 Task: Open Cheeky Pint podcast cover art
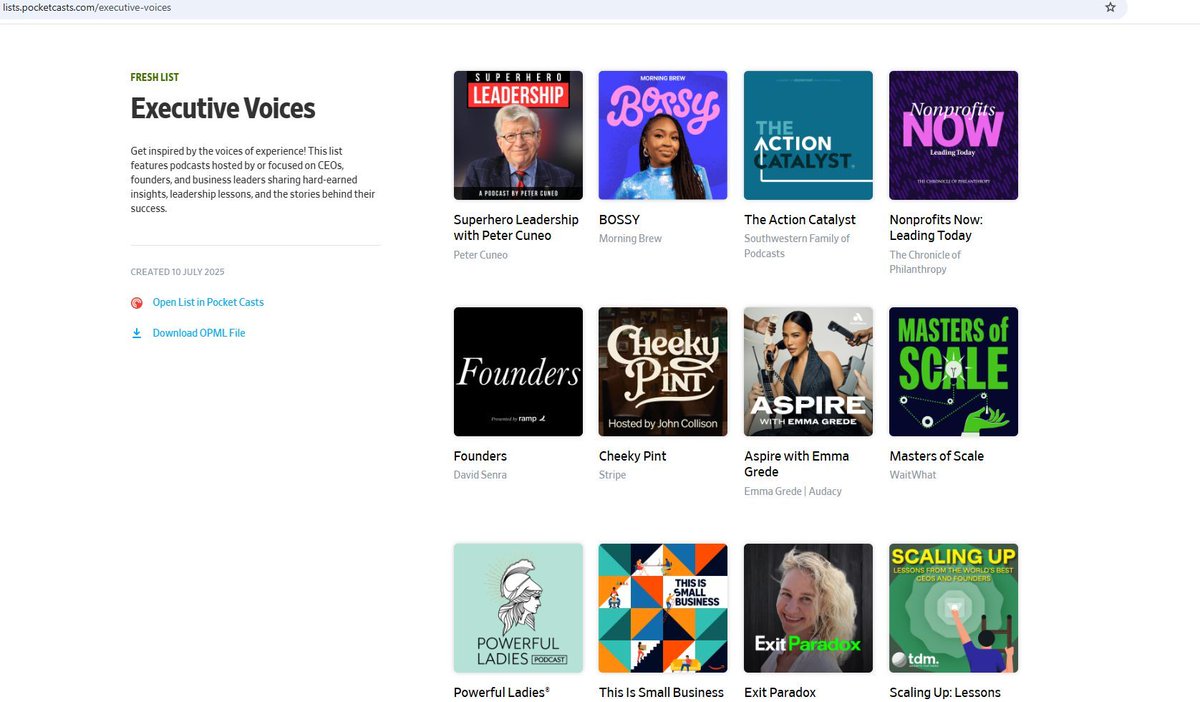click(x=663, y=372)
